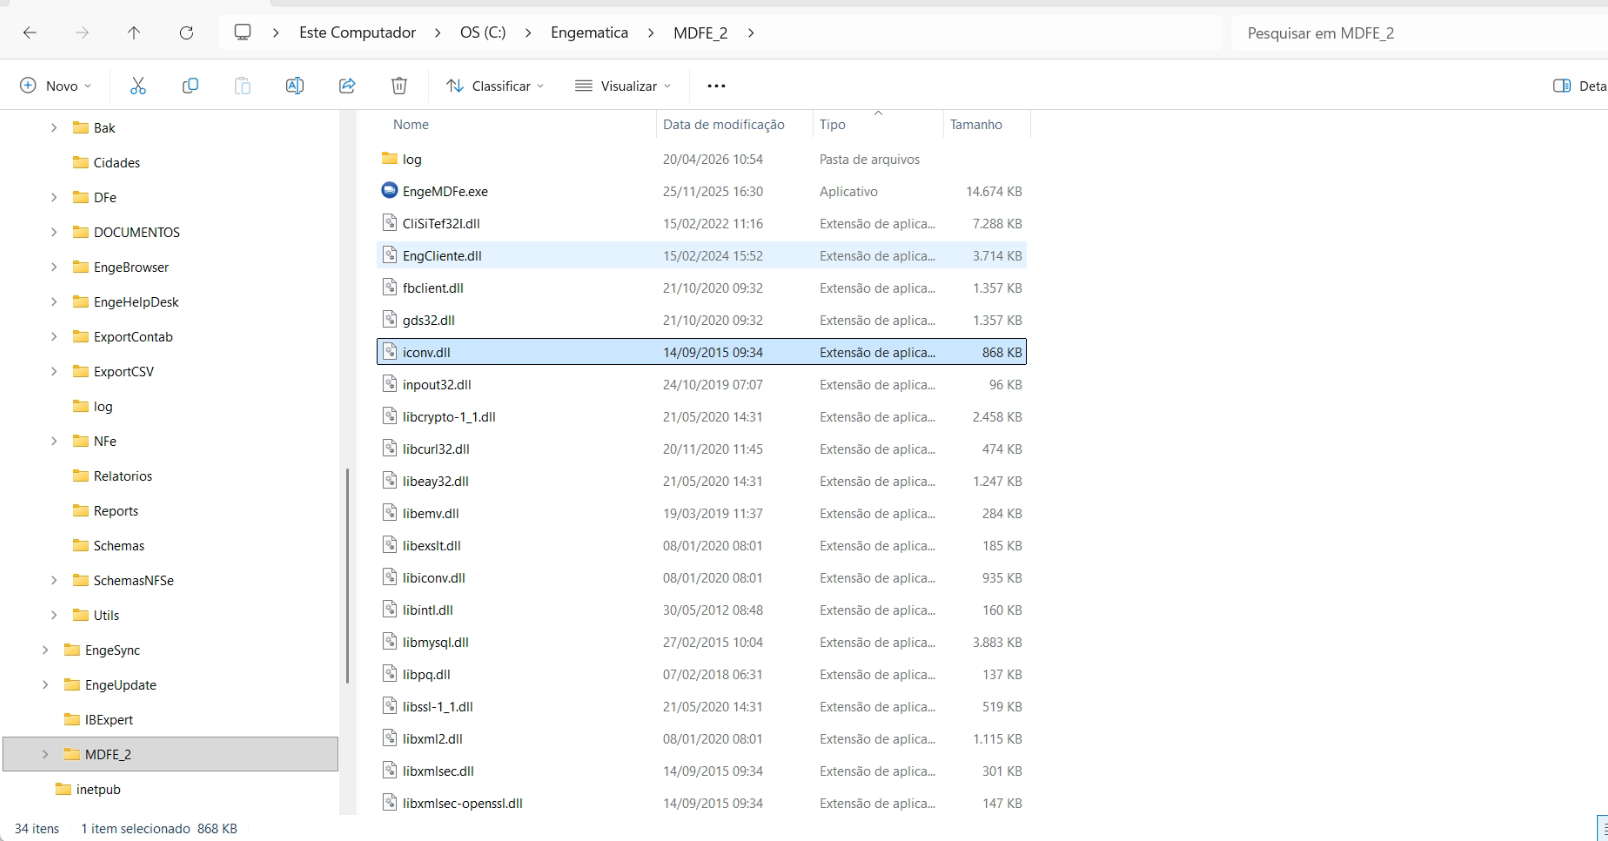Open the Visualizar view dropdown
The image size is (1608, 841).
[x=623, y=86]
